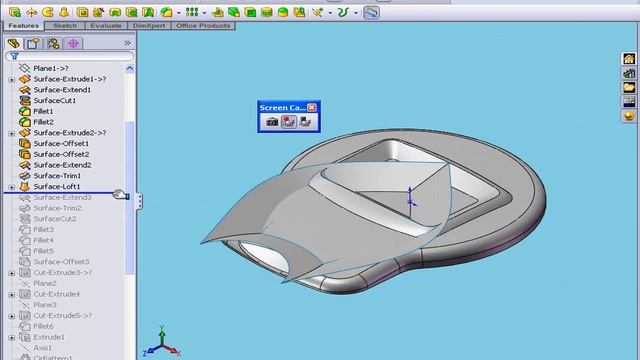Expand the Cut-Extrude4 tree node
This screenshot has width=640, height=360.
point(11,294)
